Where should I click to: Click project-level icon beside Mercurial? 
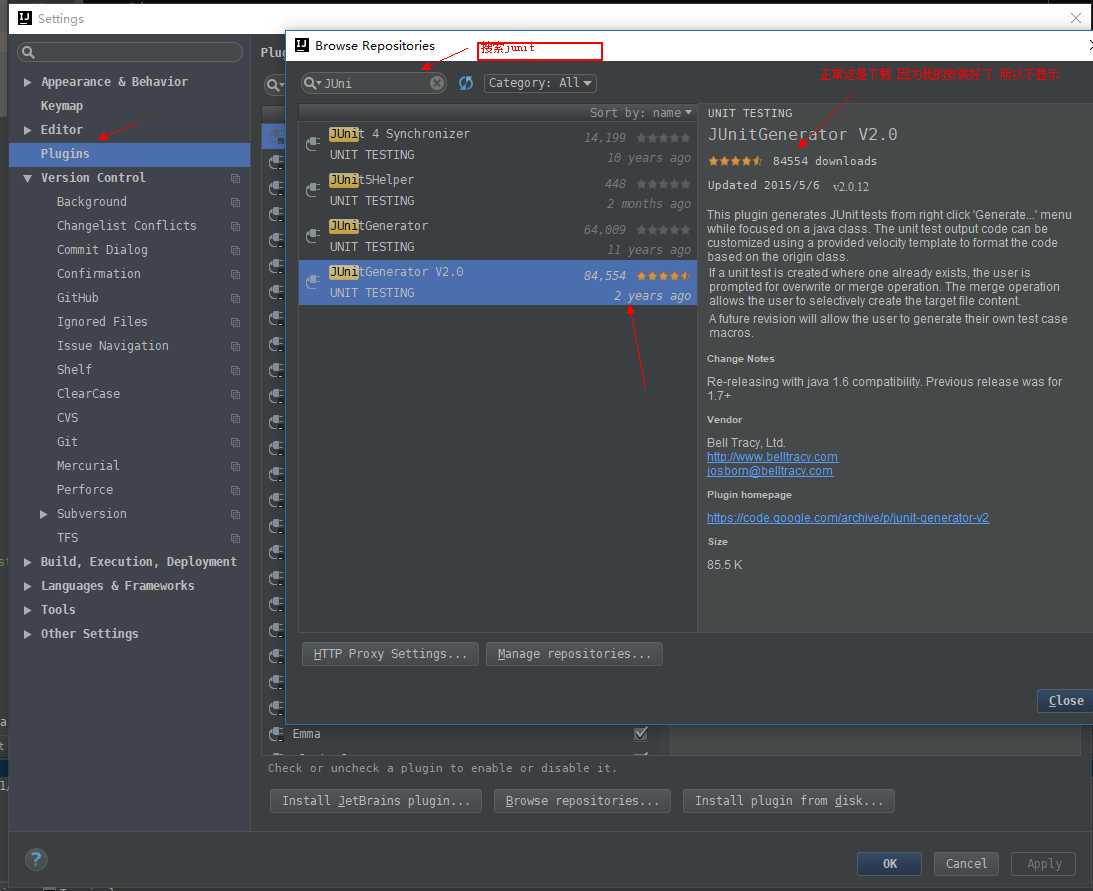(x=236, y=466)
